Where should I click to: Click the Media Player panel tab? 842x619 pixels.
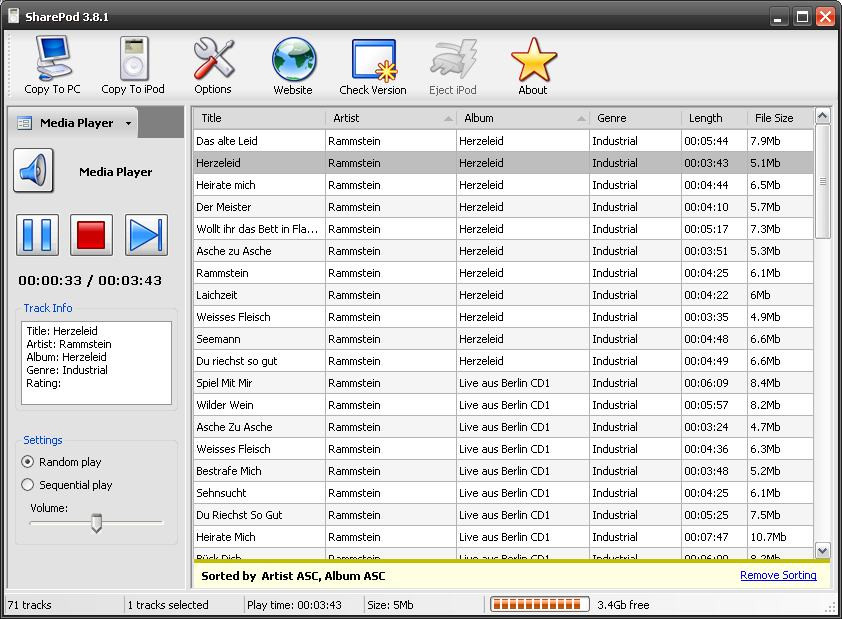[72, 123]
